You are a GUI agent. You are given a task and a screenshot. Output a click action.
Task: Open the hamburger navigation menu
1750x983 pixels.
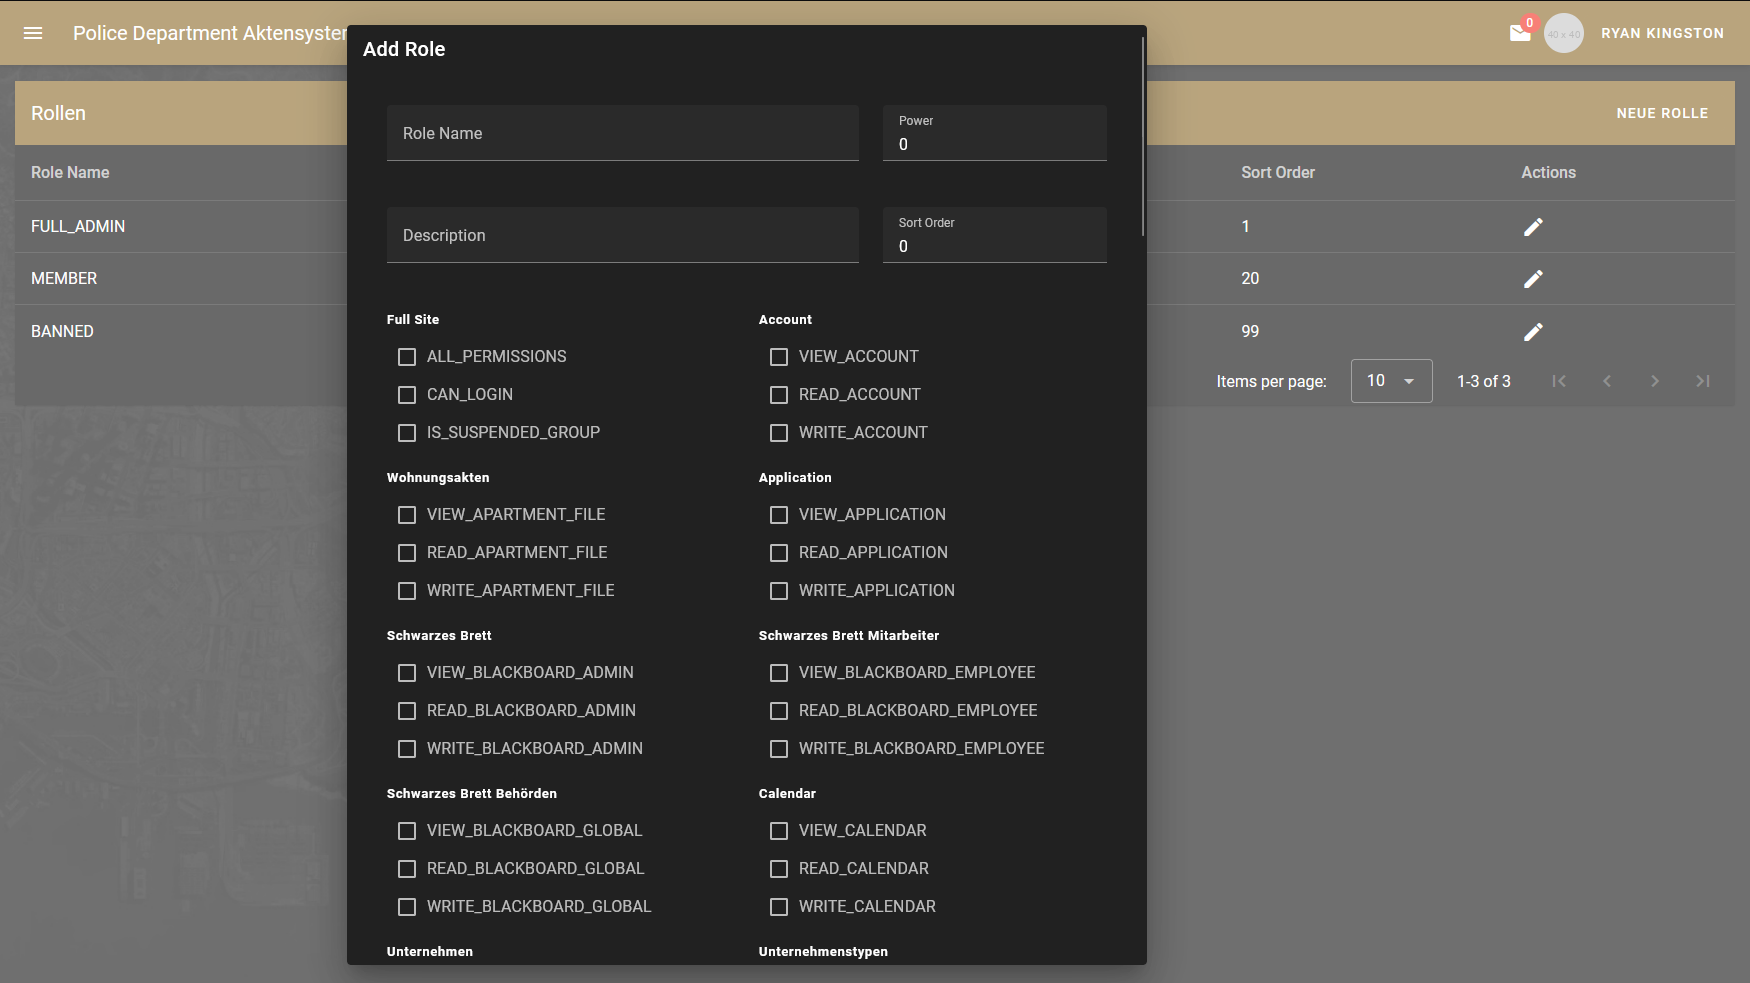point(33,33)
